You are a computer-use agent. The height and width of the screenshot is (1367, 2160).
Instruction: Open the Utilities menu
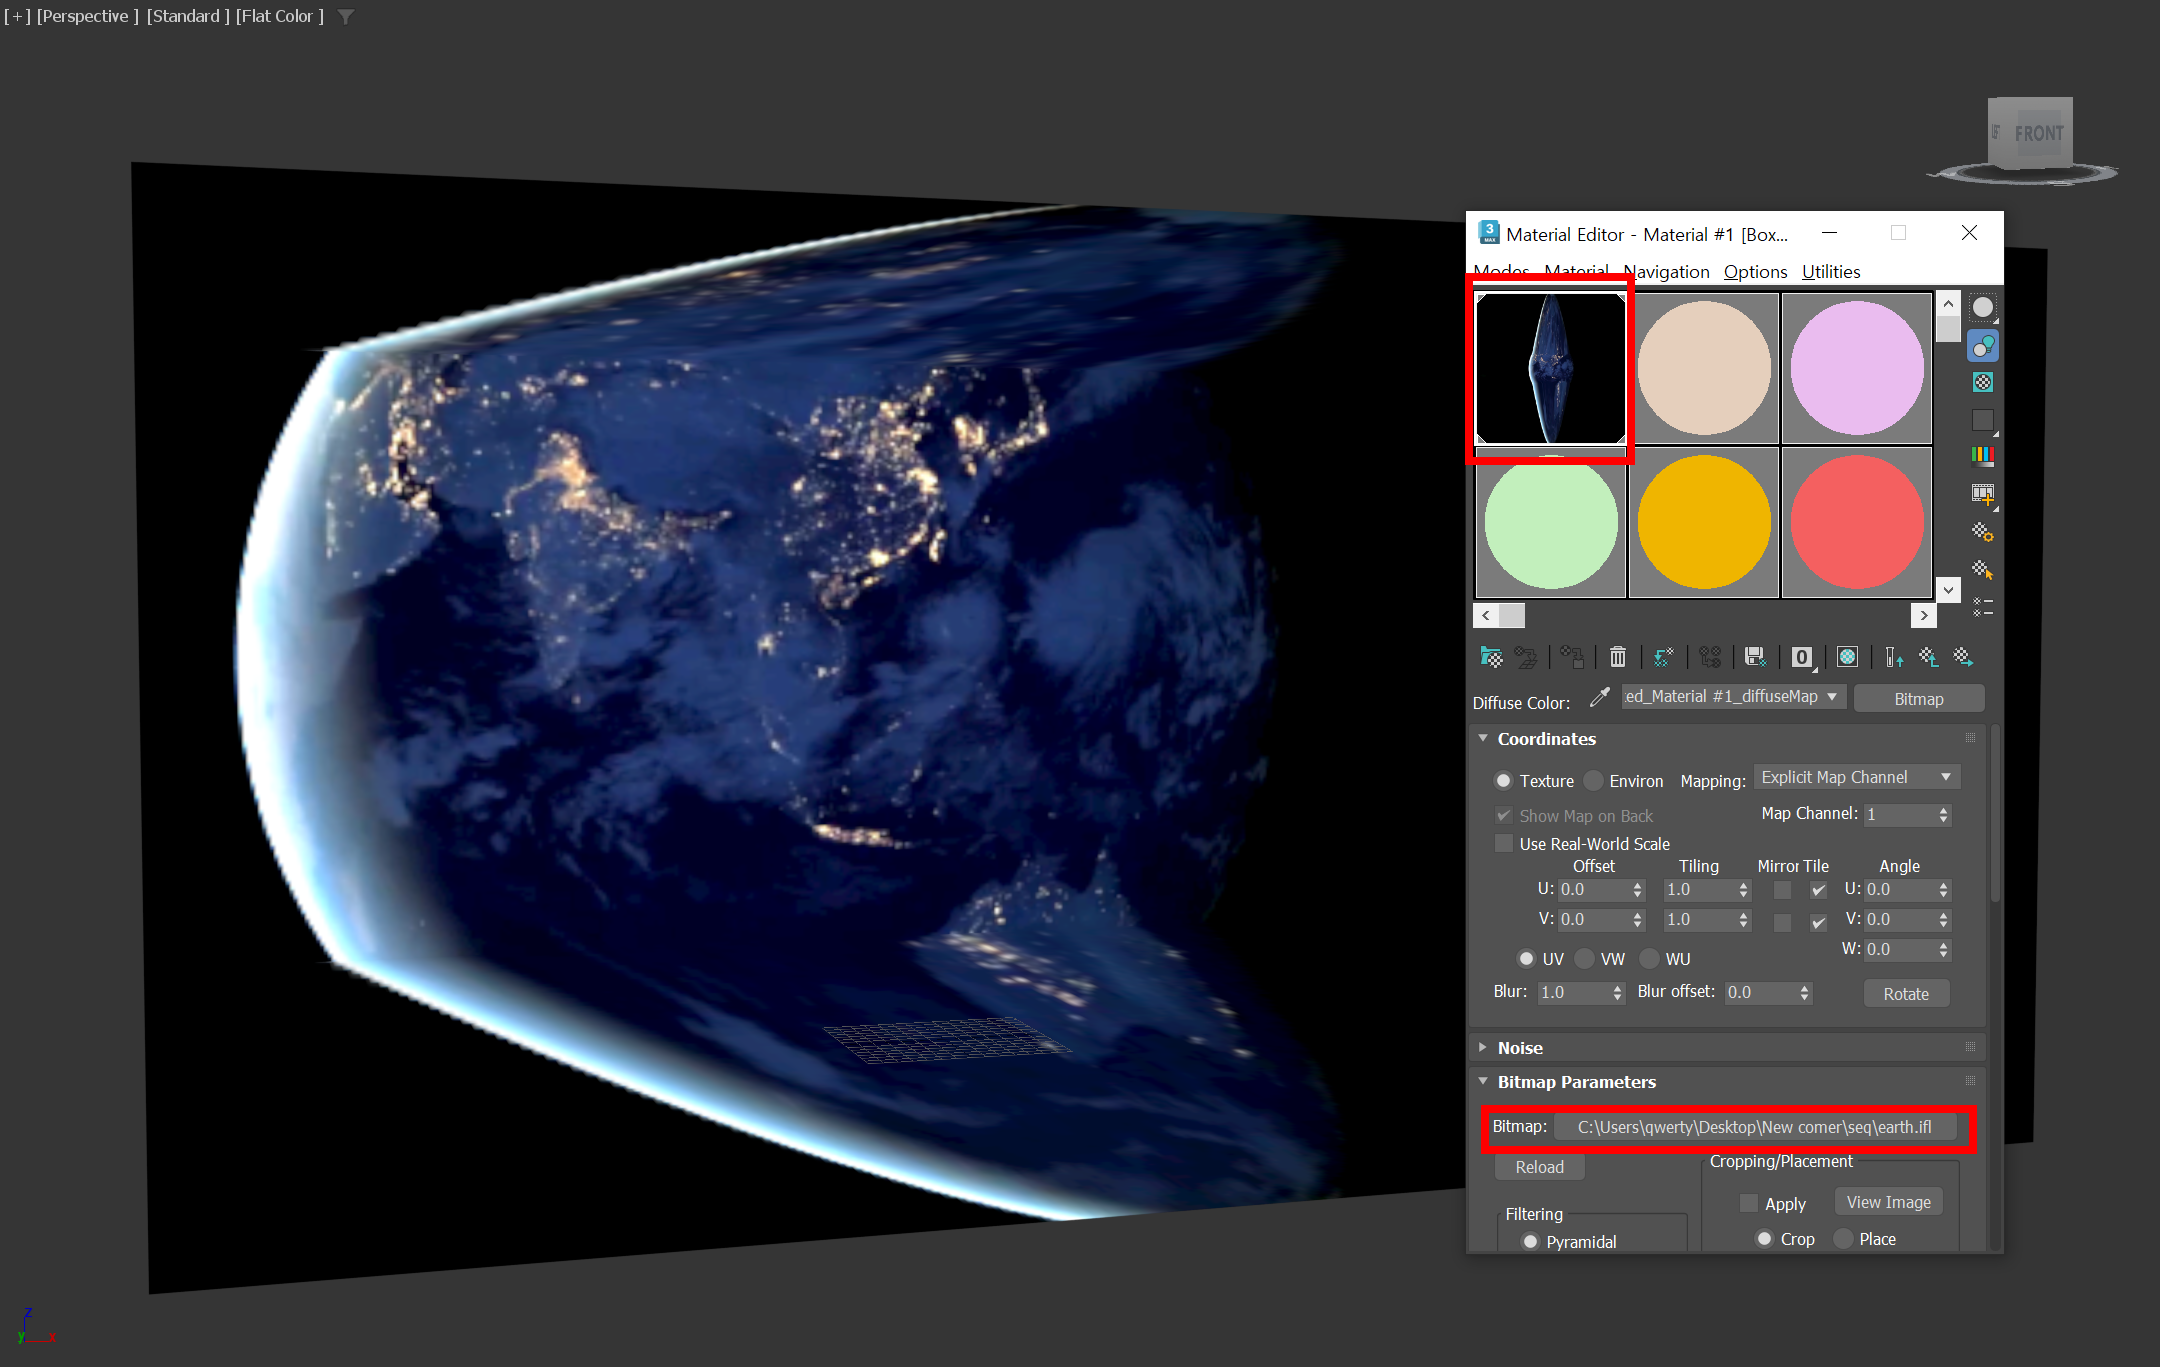click(x=1830, y=272)
